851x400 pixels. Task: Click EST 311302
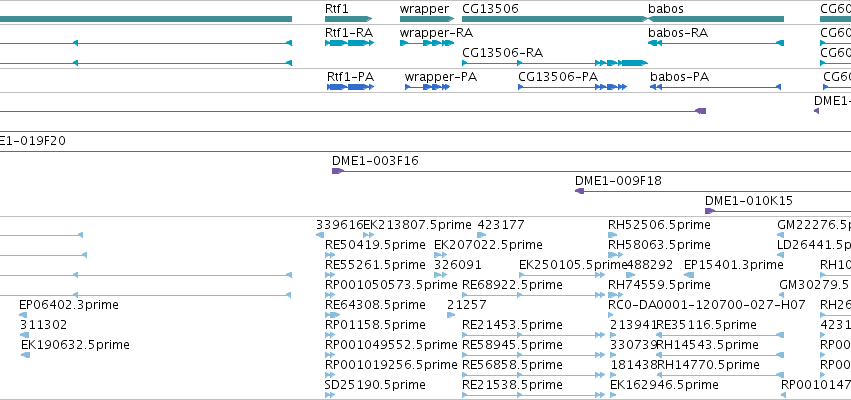pos(43,325)
